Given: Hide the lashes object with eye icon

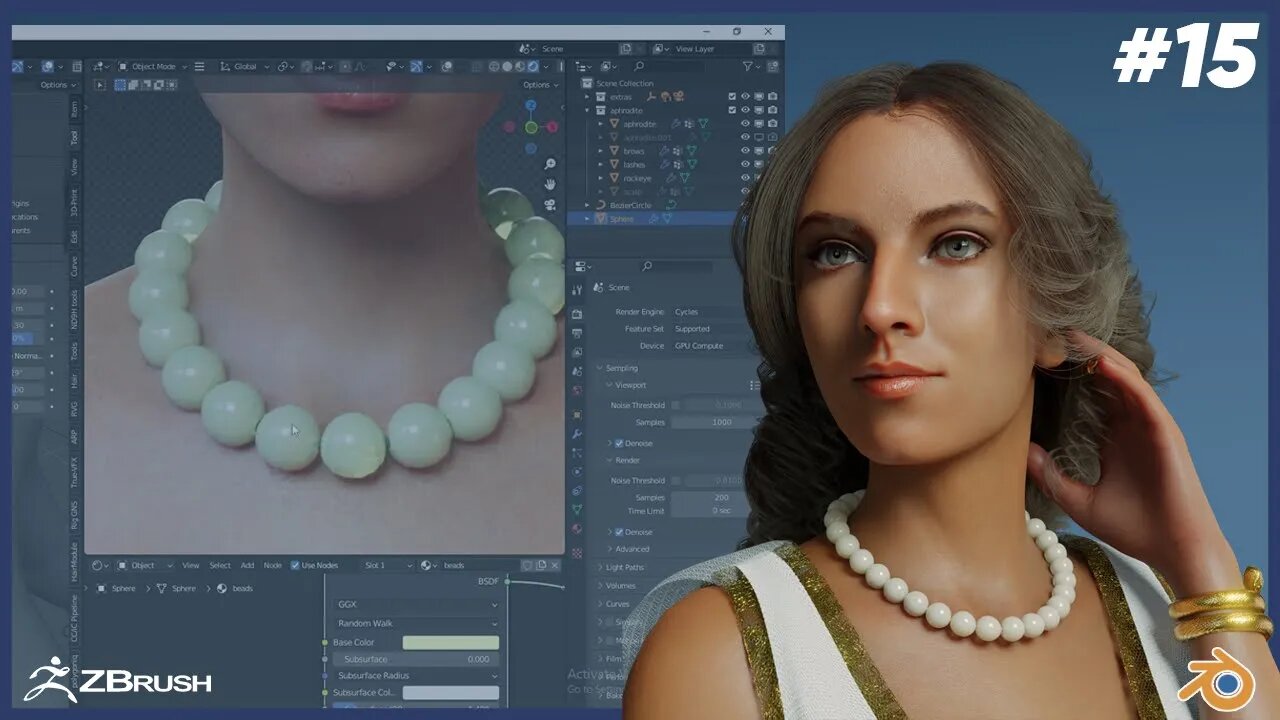Looking at the screenshot, I should click(745, 164).
